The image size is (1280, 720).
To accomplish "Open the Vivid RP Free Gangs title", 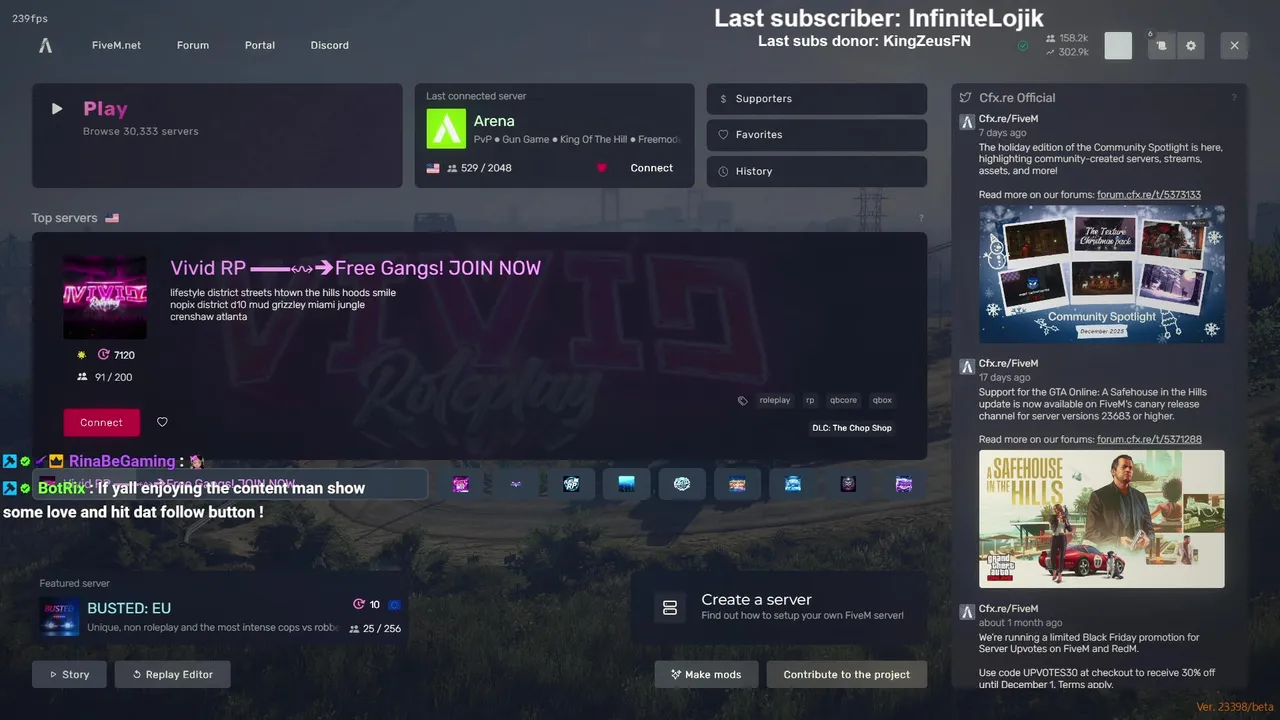I will pyautogui.click(x=355, y=268).
